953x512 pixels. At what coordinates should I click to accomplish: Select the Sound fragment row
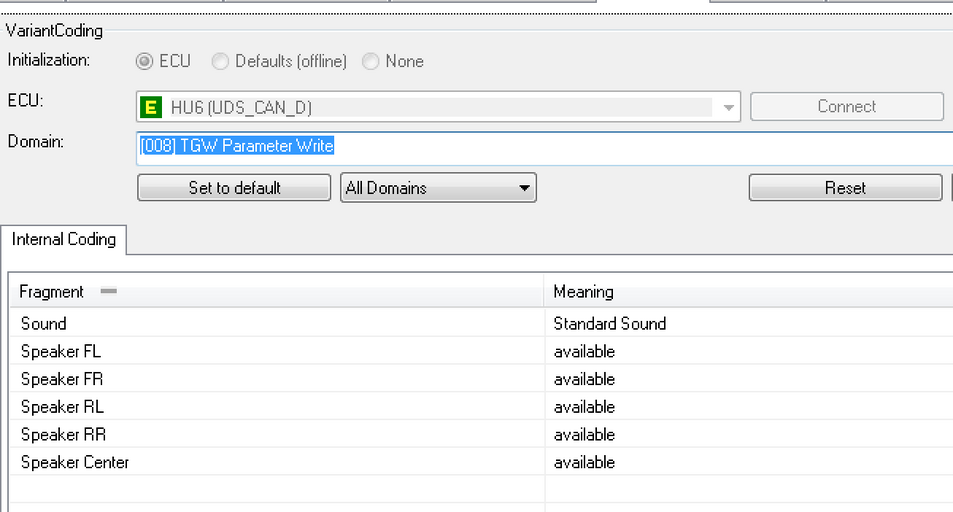point(44,324)
